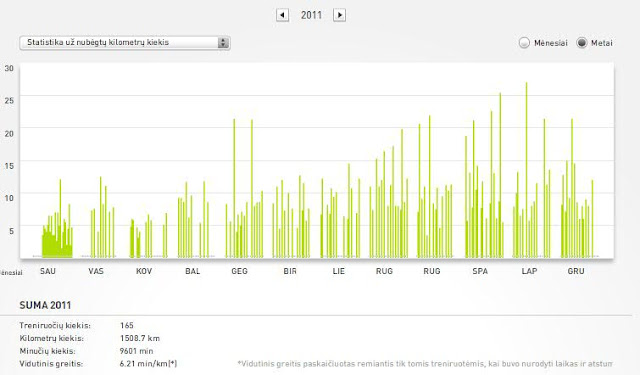Click the SAU month label
Image resolution: width=640 pixels, height=375 pixels.
point(48,271)
